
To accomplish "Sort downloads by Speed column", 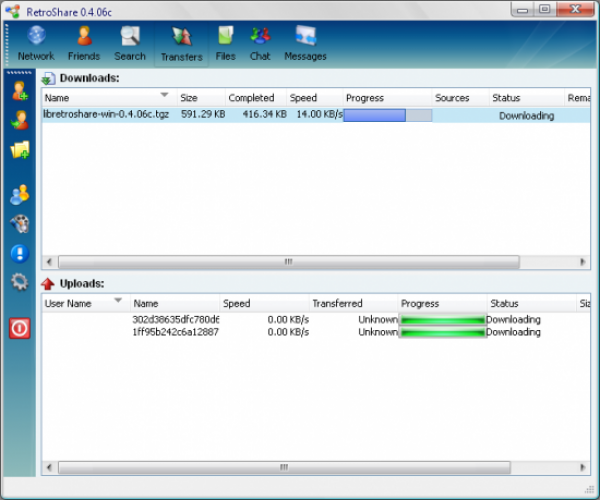I will coord(315,98).
